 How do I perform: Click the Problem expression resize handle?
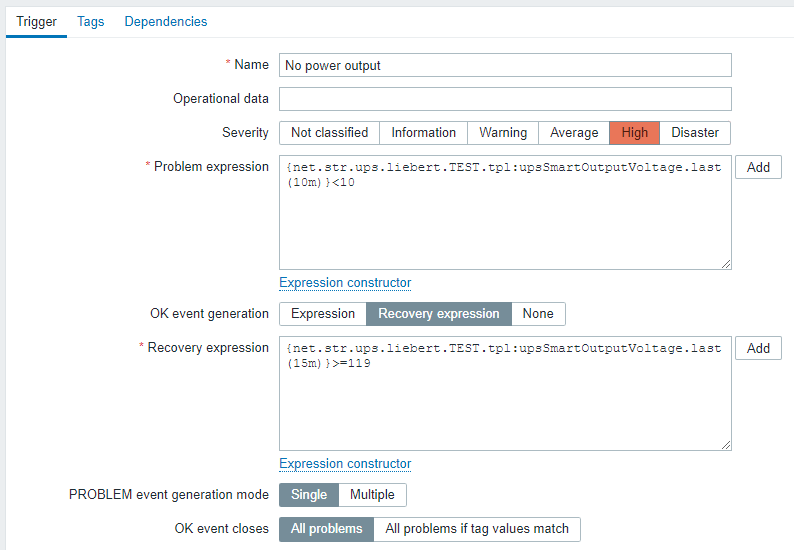(x=726, y=264)
